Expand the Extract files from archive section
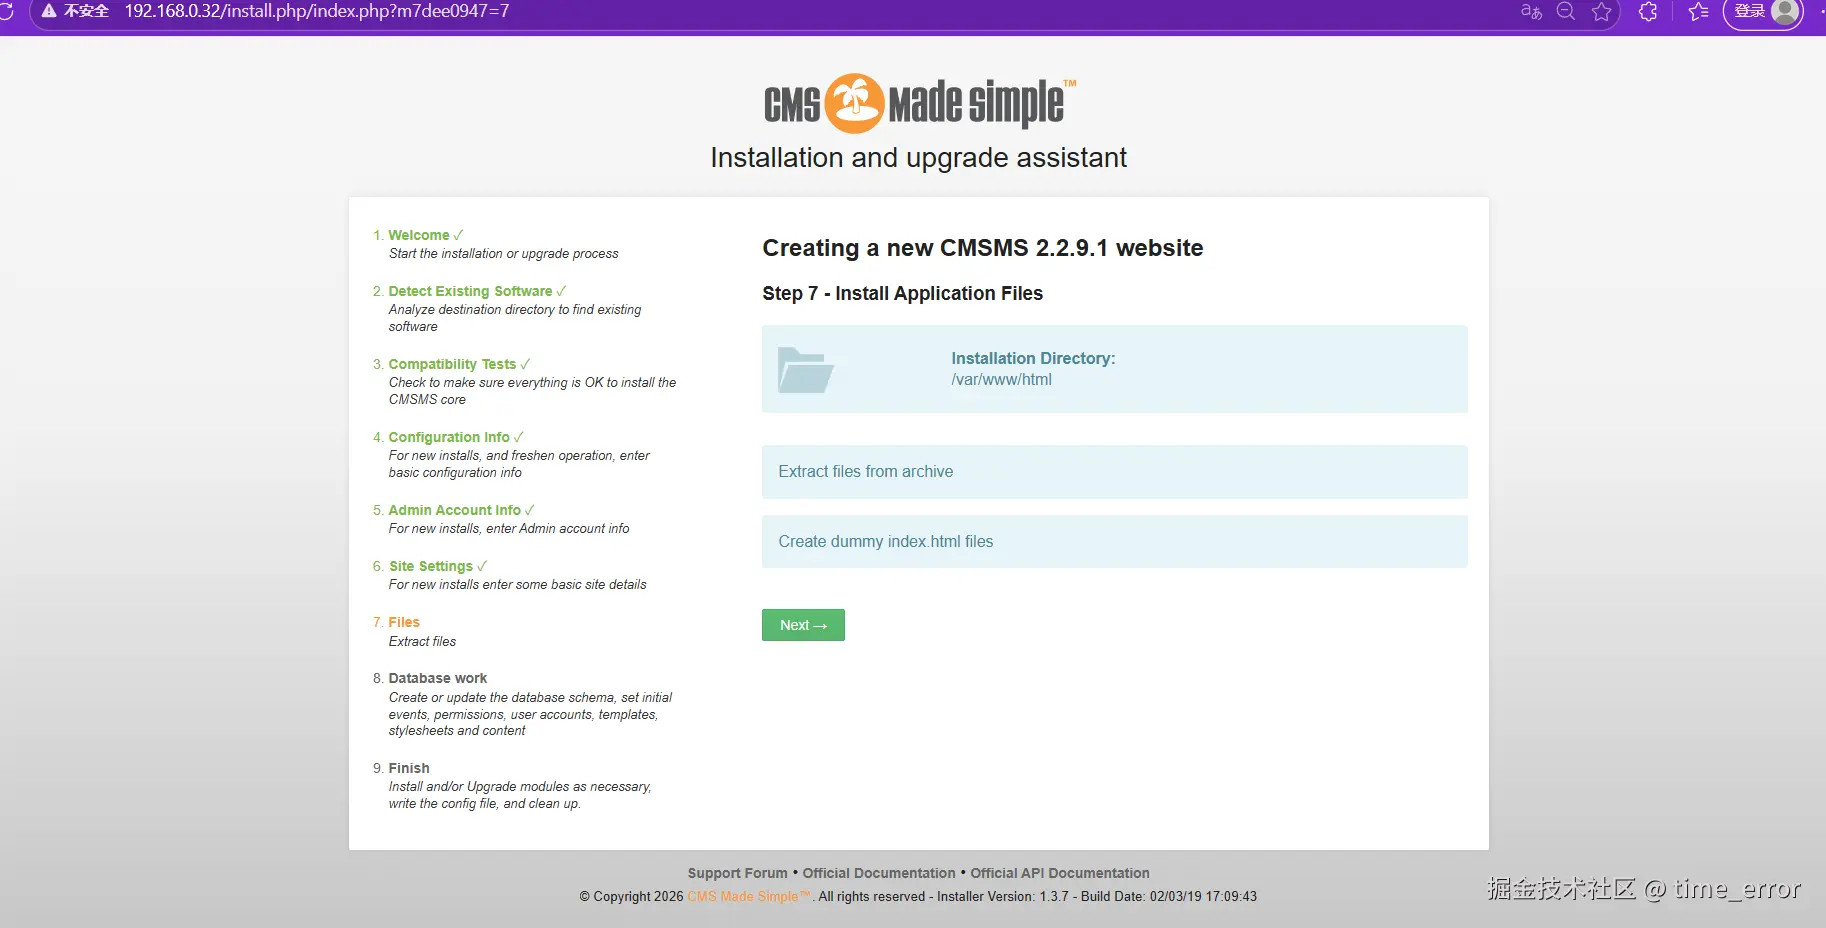The height and width of the screenshot is (928, 1826). pos(1114,471)
